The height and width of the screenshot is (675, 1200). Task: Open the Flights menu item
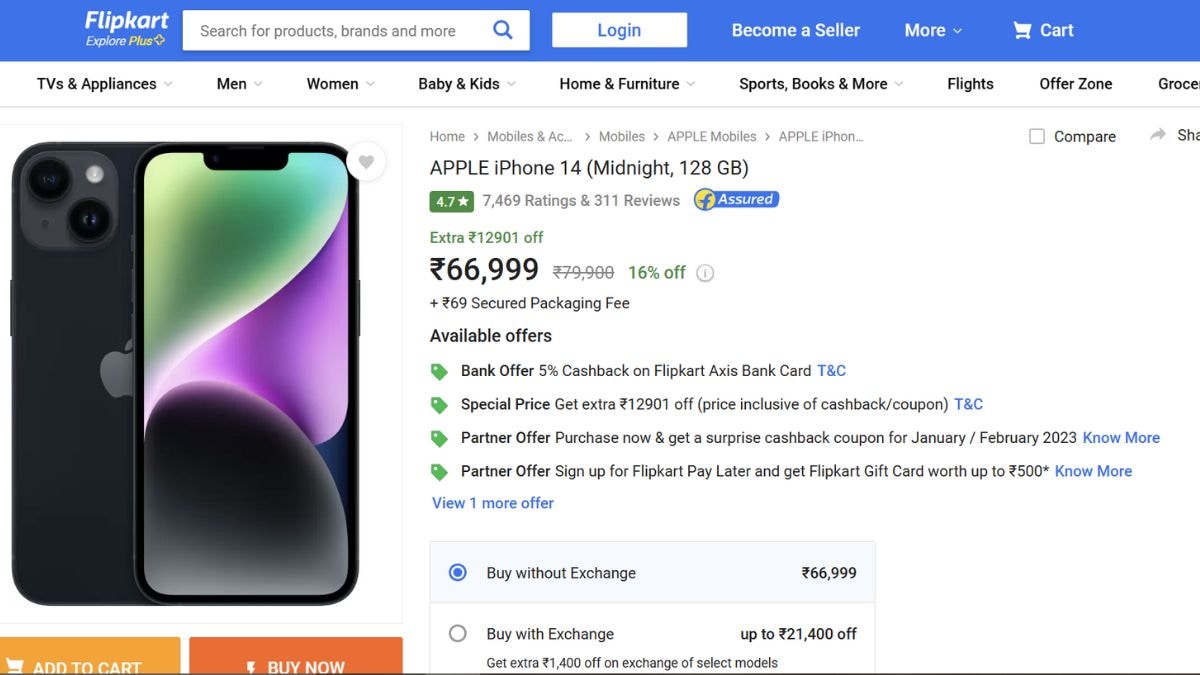click(x=970, y=84)
